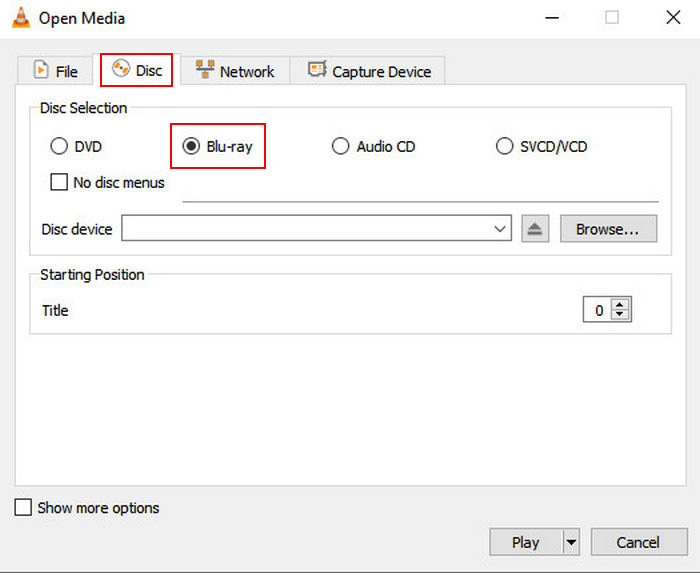The width and height of the screenshot is (700, 573).
Task: Click the eject disc icon button
Action: pos(535,229)
